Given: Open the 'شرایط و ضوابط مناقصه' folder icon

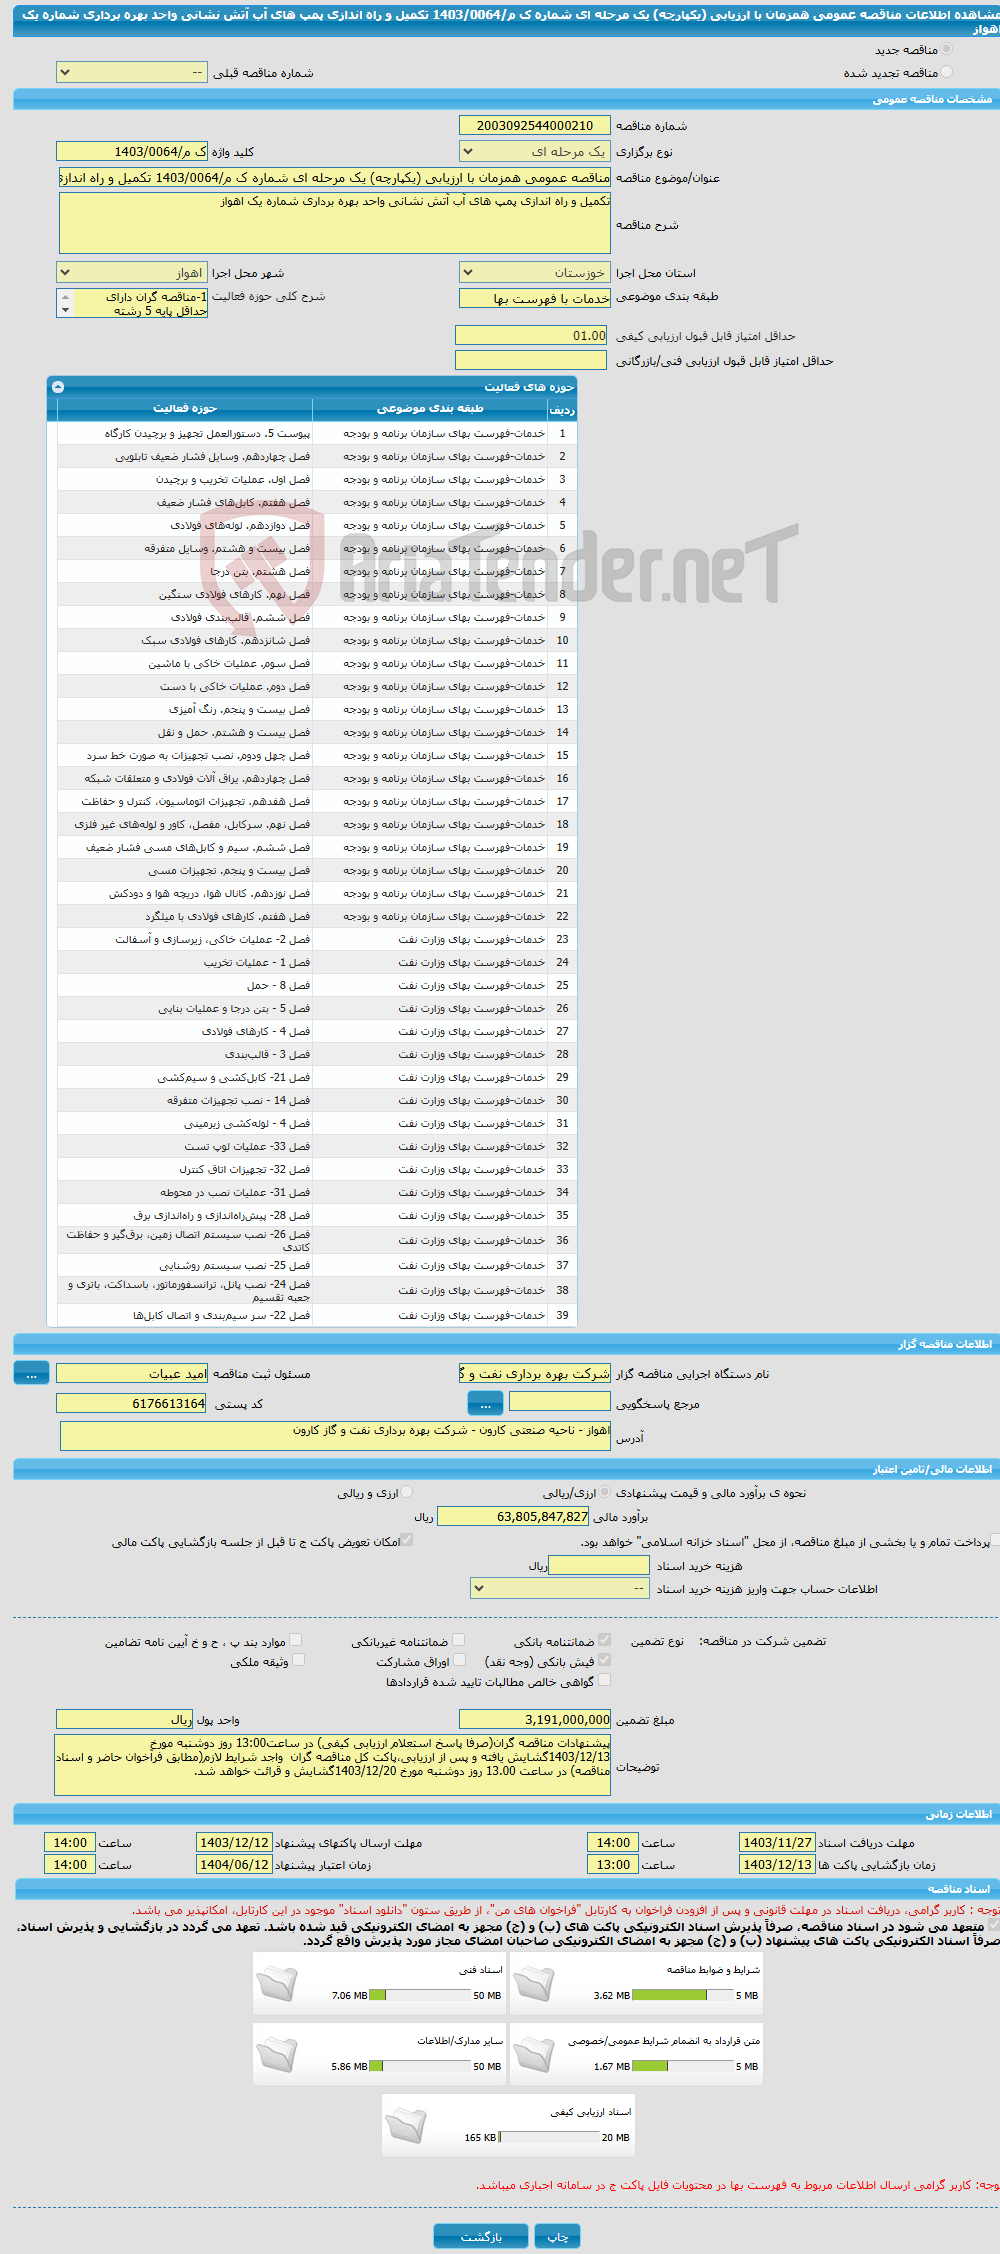Looking at the screenshot, I should [534, 1984].
